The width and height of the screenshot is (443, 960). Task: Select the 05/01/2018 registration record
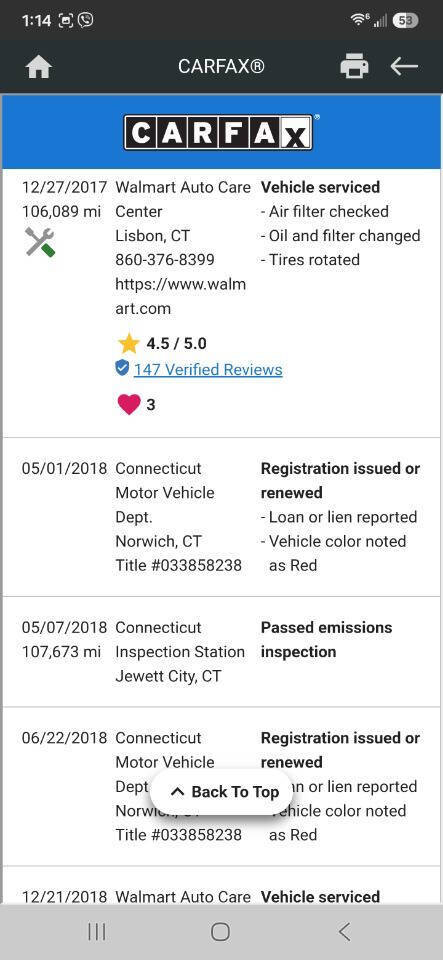pyautogui.click(x=222, y=517)
